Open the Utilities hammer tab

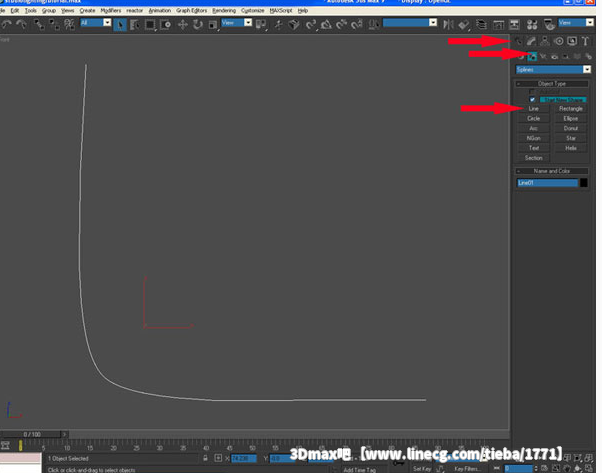click(585, 41)
